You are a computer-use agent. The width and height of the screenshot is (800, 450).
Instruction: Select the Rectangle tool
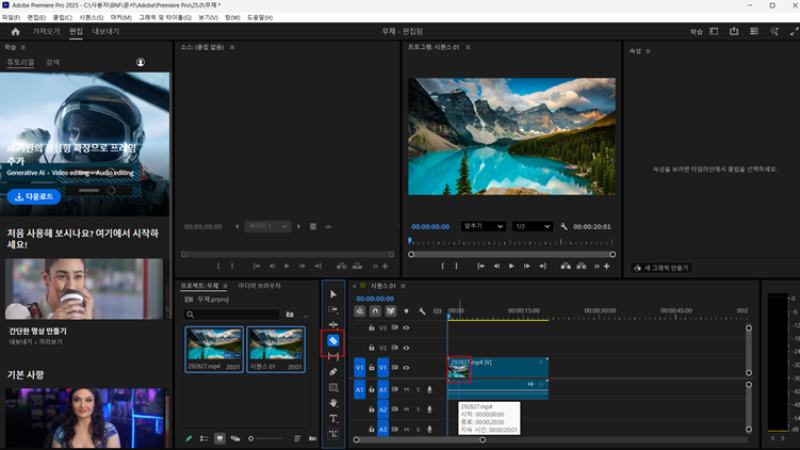tap(333, 388)
